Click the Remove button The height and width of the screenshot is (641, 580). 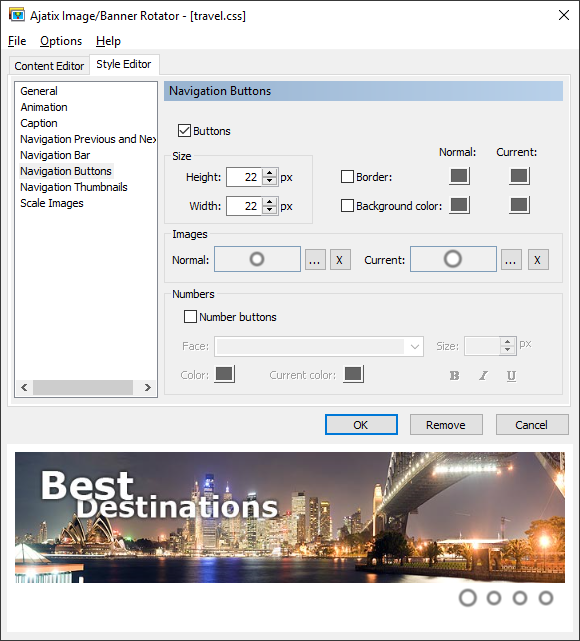point(446,425)
